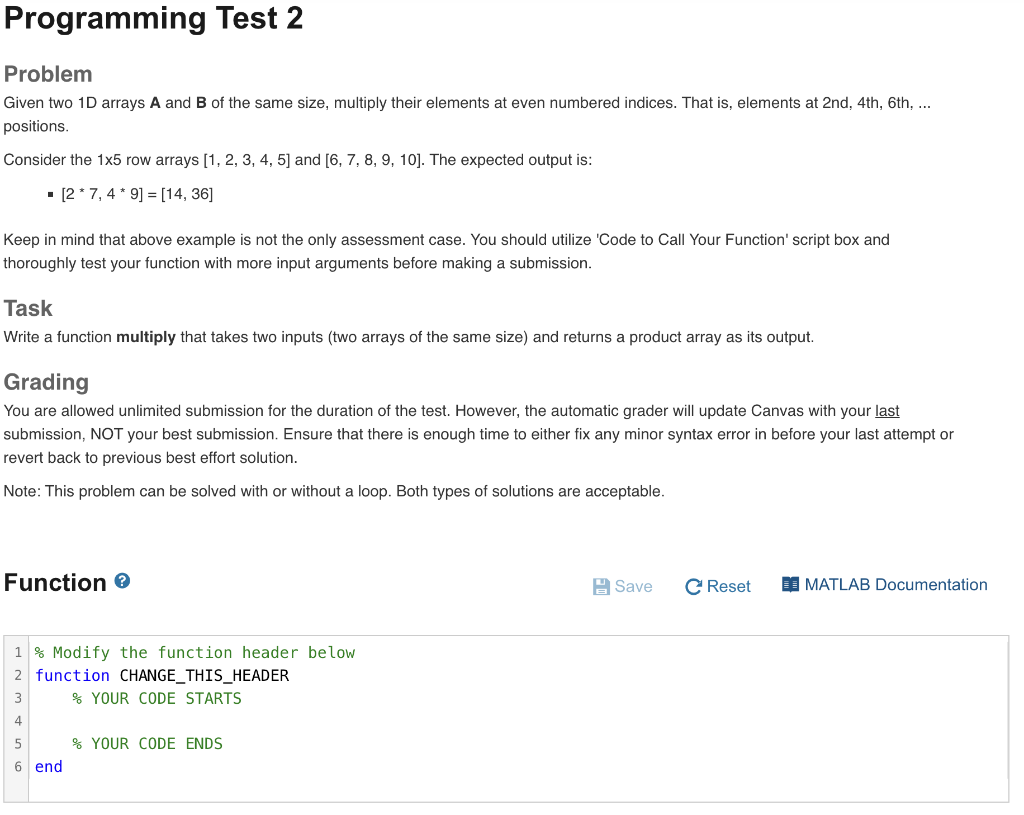Click the empty line 4 in code editor
This screenshot has height=815, width=1024.
point(519,721)
